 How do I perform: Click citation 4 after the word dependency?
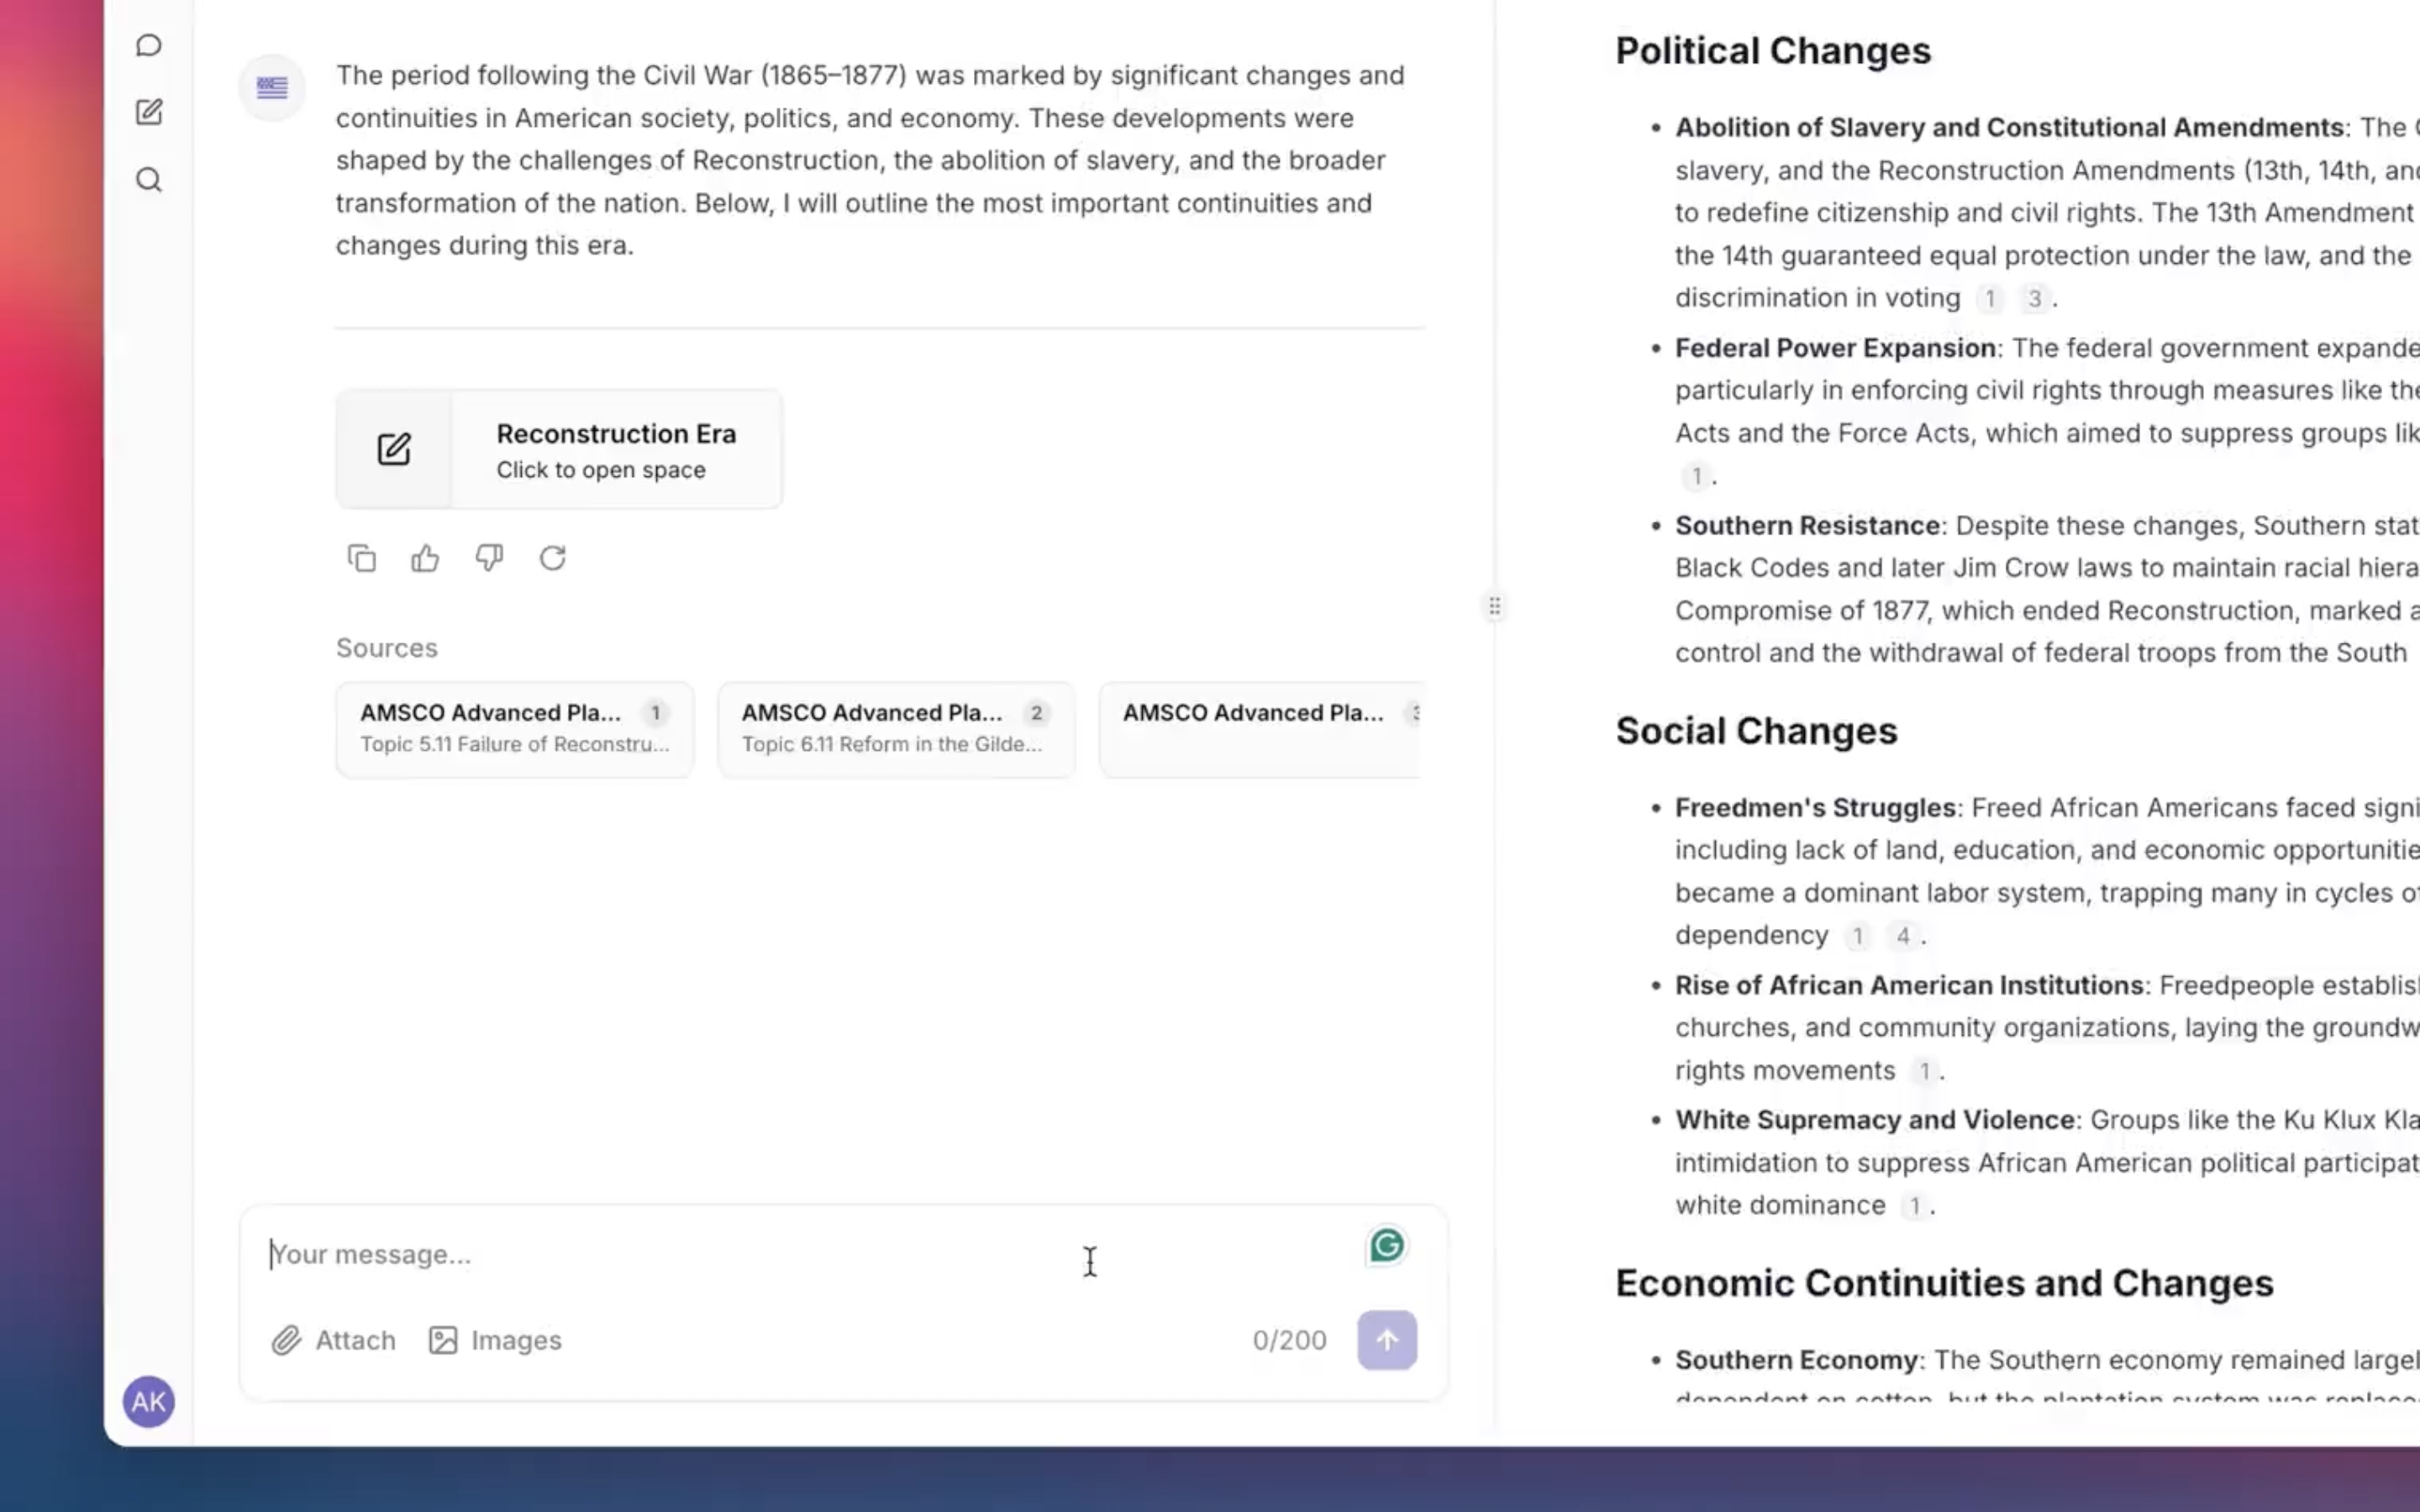1903,936
